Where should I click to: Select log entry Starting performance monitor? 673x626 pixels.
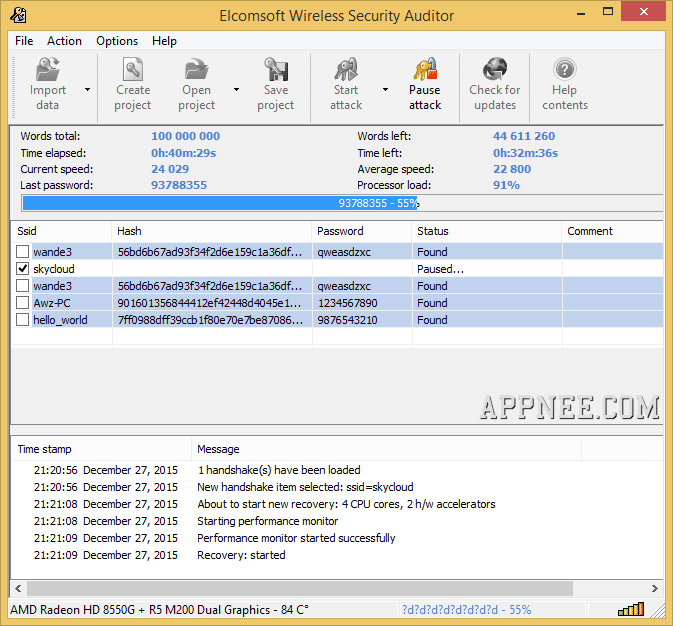click(267, 521)
